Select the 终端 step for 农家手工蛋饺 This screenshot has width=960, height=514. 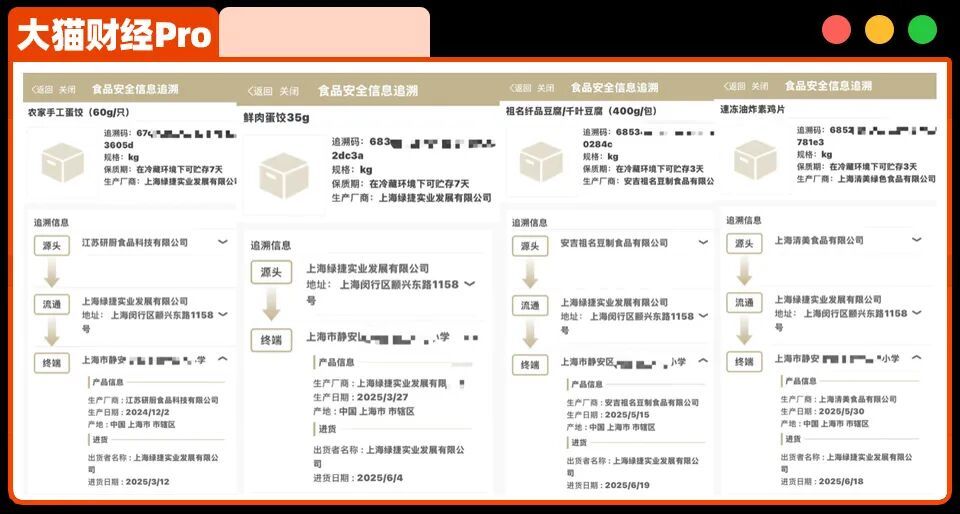click(52, 363)
